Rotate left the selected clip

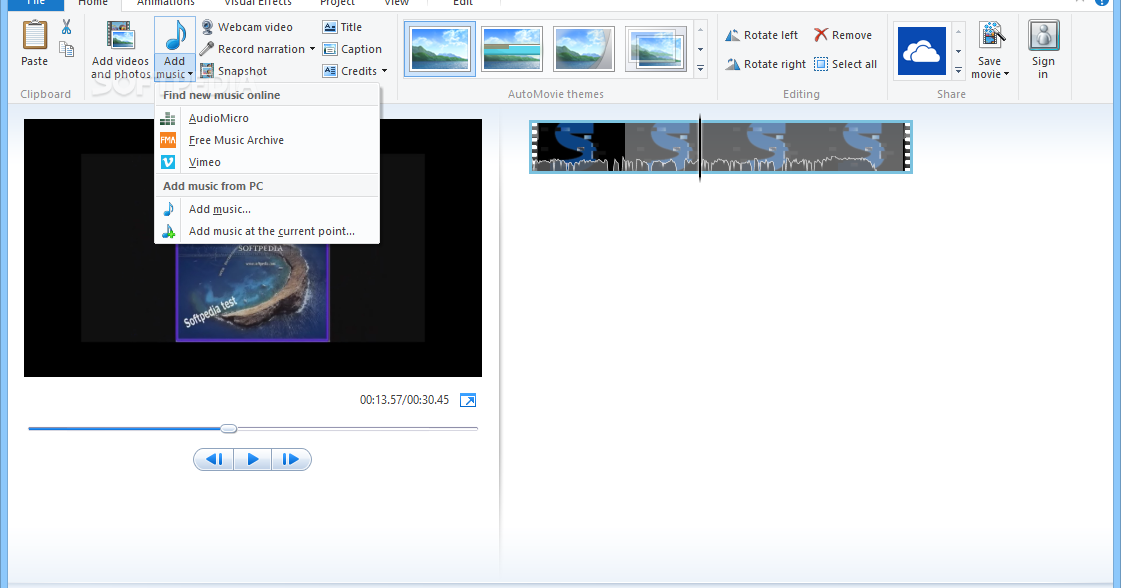[762, 35]
